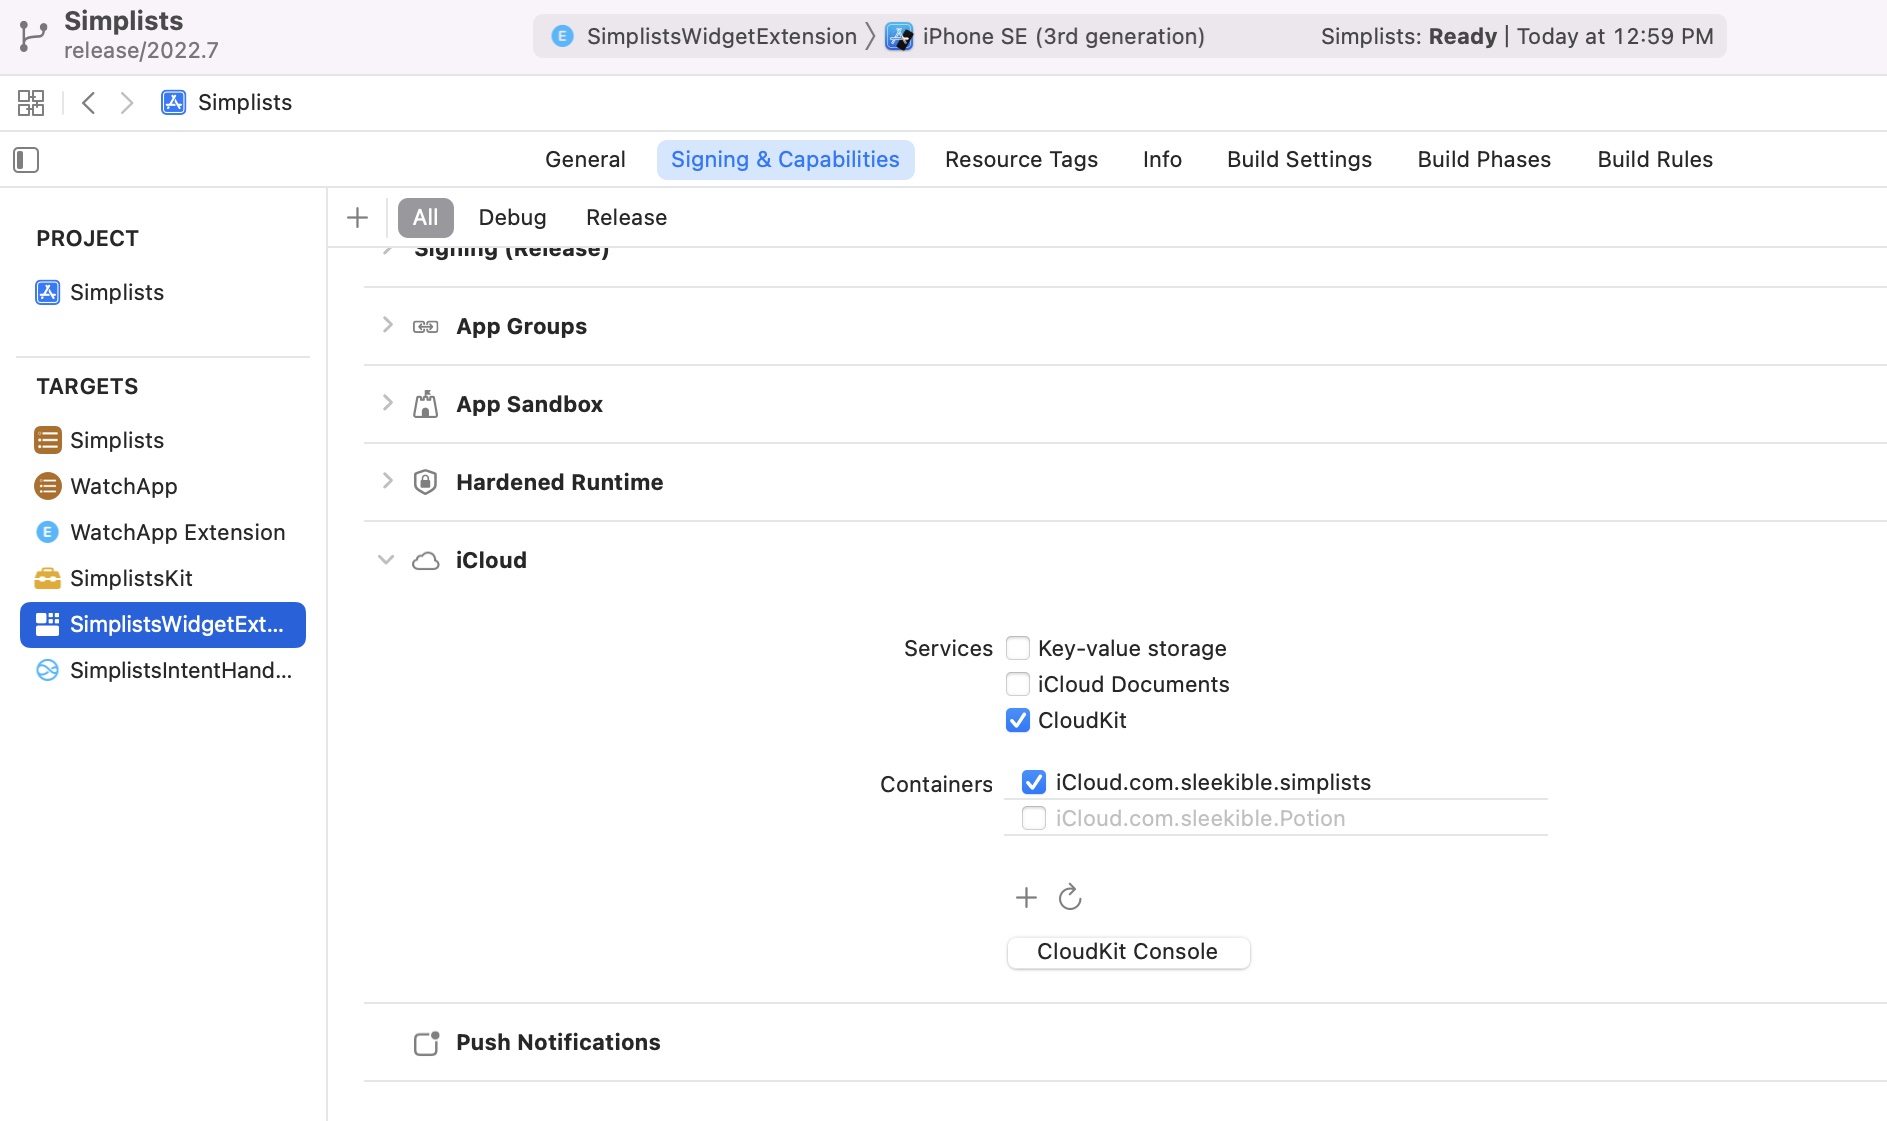Viewport: 1887px width, 1121px height.
Task: Click the Hardened Runtime shield icon
Action: pyautogui.click(x=426, y=482)
